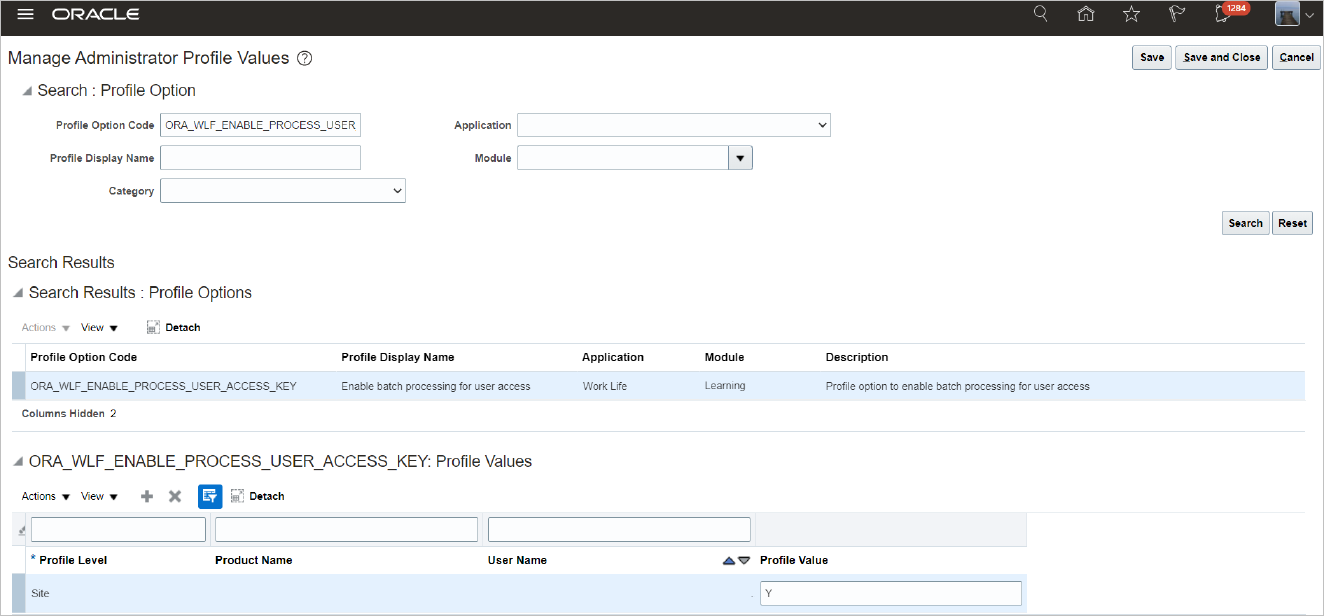
Task: Click the Save and Close button
Action: [x=1221, y=57]
